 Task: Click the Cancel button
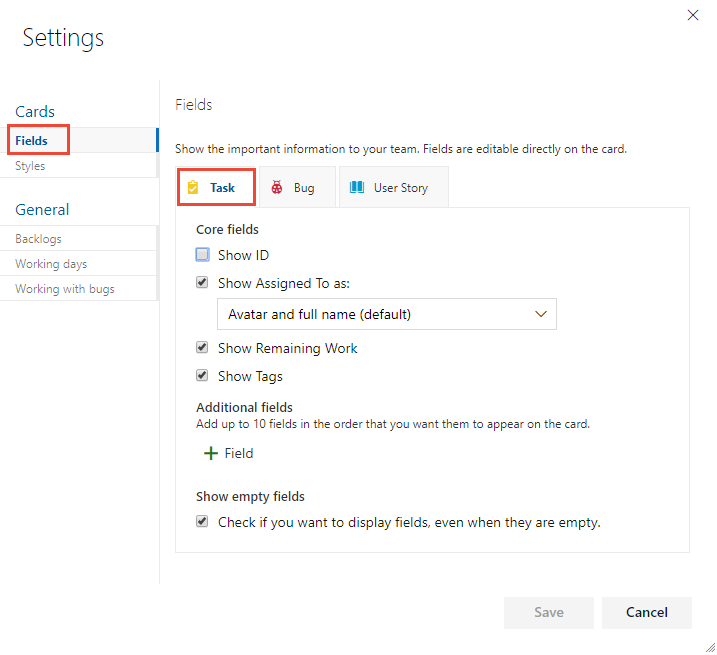pyautogui.click(x=647, y=612)
